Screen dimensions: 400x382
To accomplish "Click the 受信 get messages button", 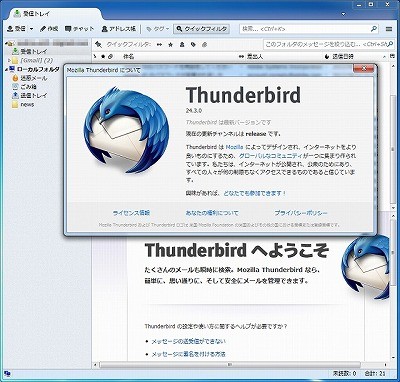I will (x=16, y=29).
